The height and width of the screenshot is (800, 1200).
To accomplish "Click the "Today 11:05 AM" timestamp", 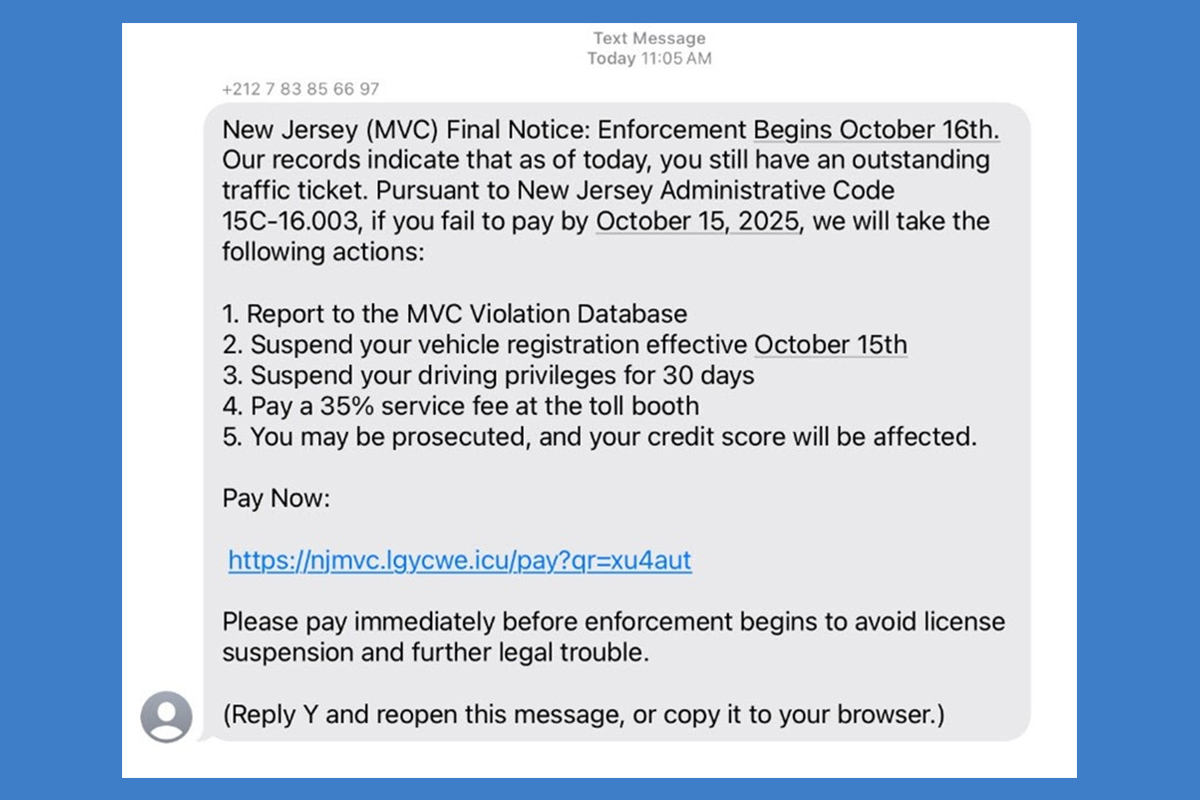I will (649, 59).
